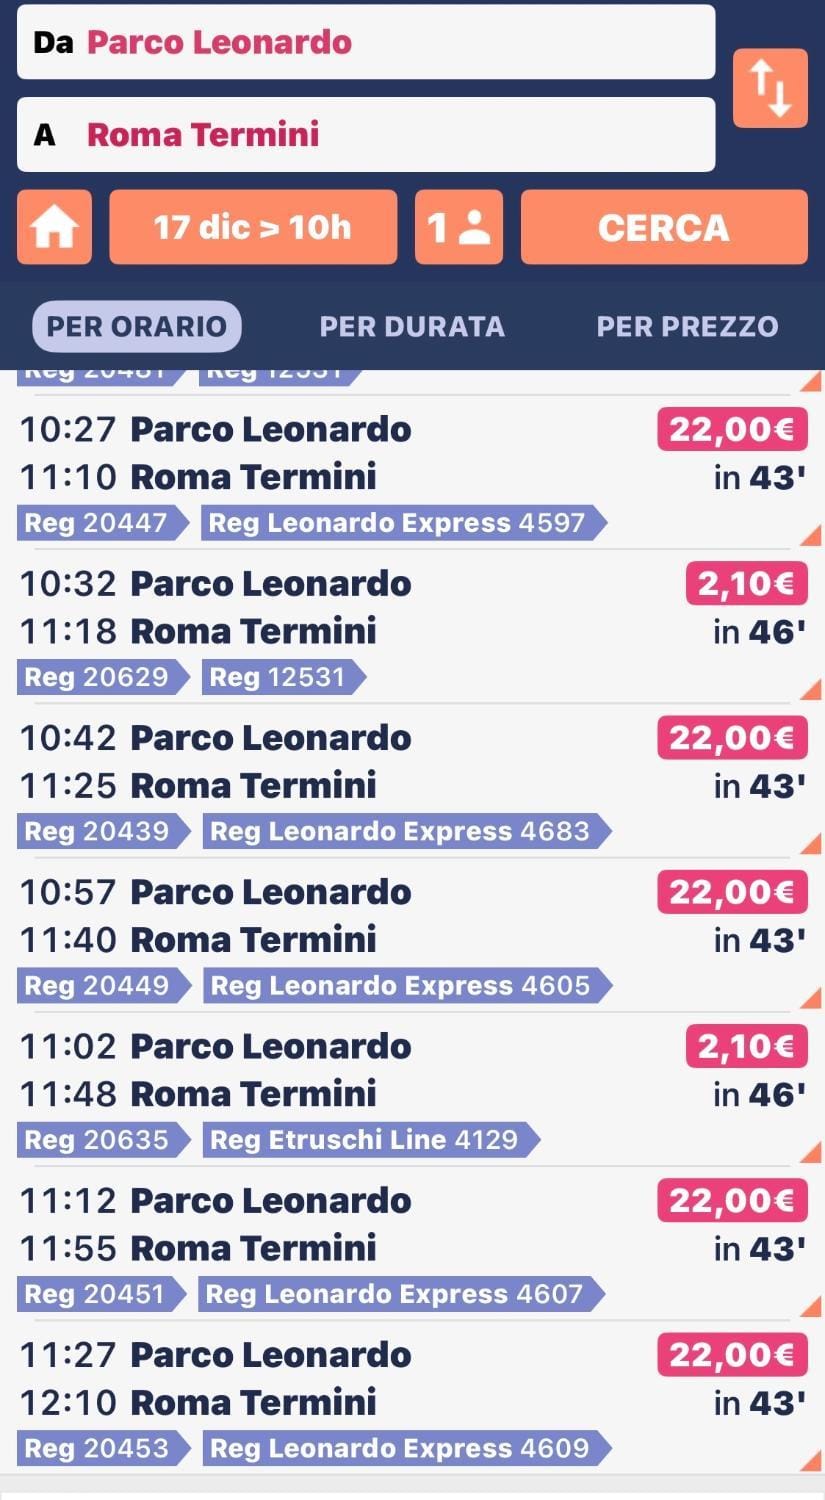Sort results via PER ORARIO tab
Screen dimensions: 825x1500
tap(137, 326)
